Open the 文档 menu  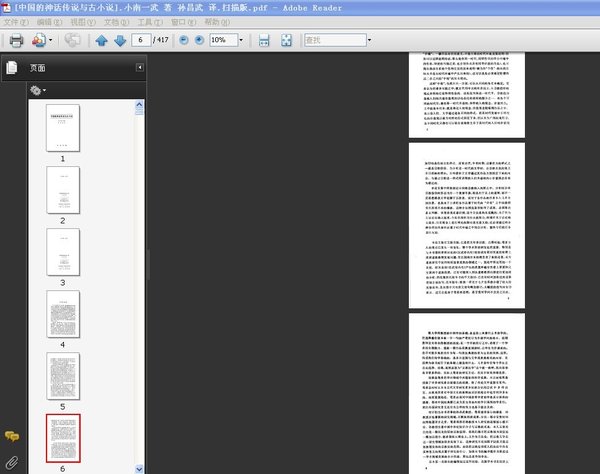tap(116, 22)
